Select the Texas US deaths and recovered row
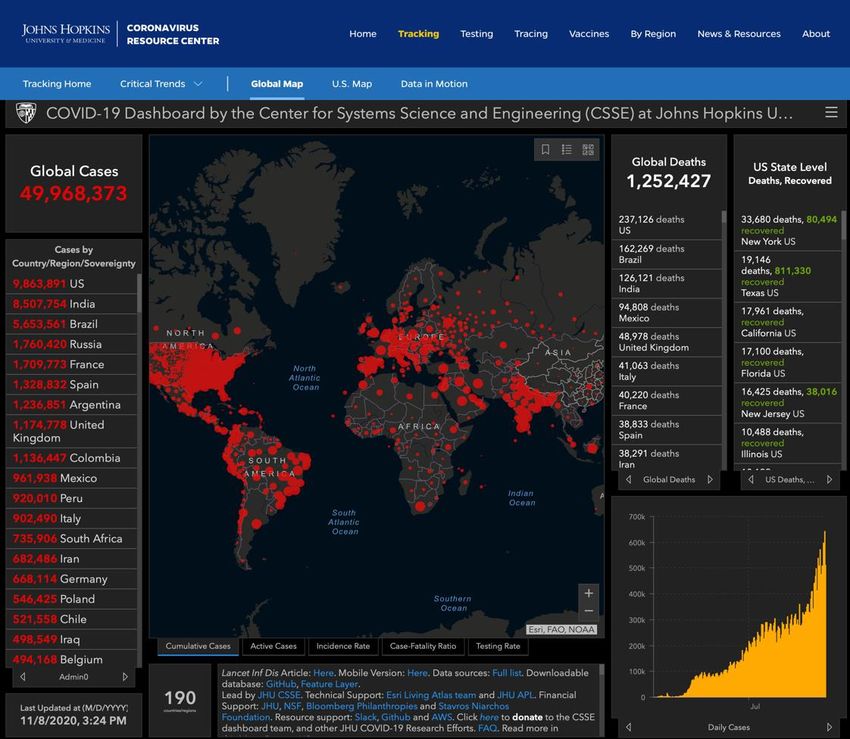This screenshot has height=739, width=850. pyautogui.click(x=788, y=277)
